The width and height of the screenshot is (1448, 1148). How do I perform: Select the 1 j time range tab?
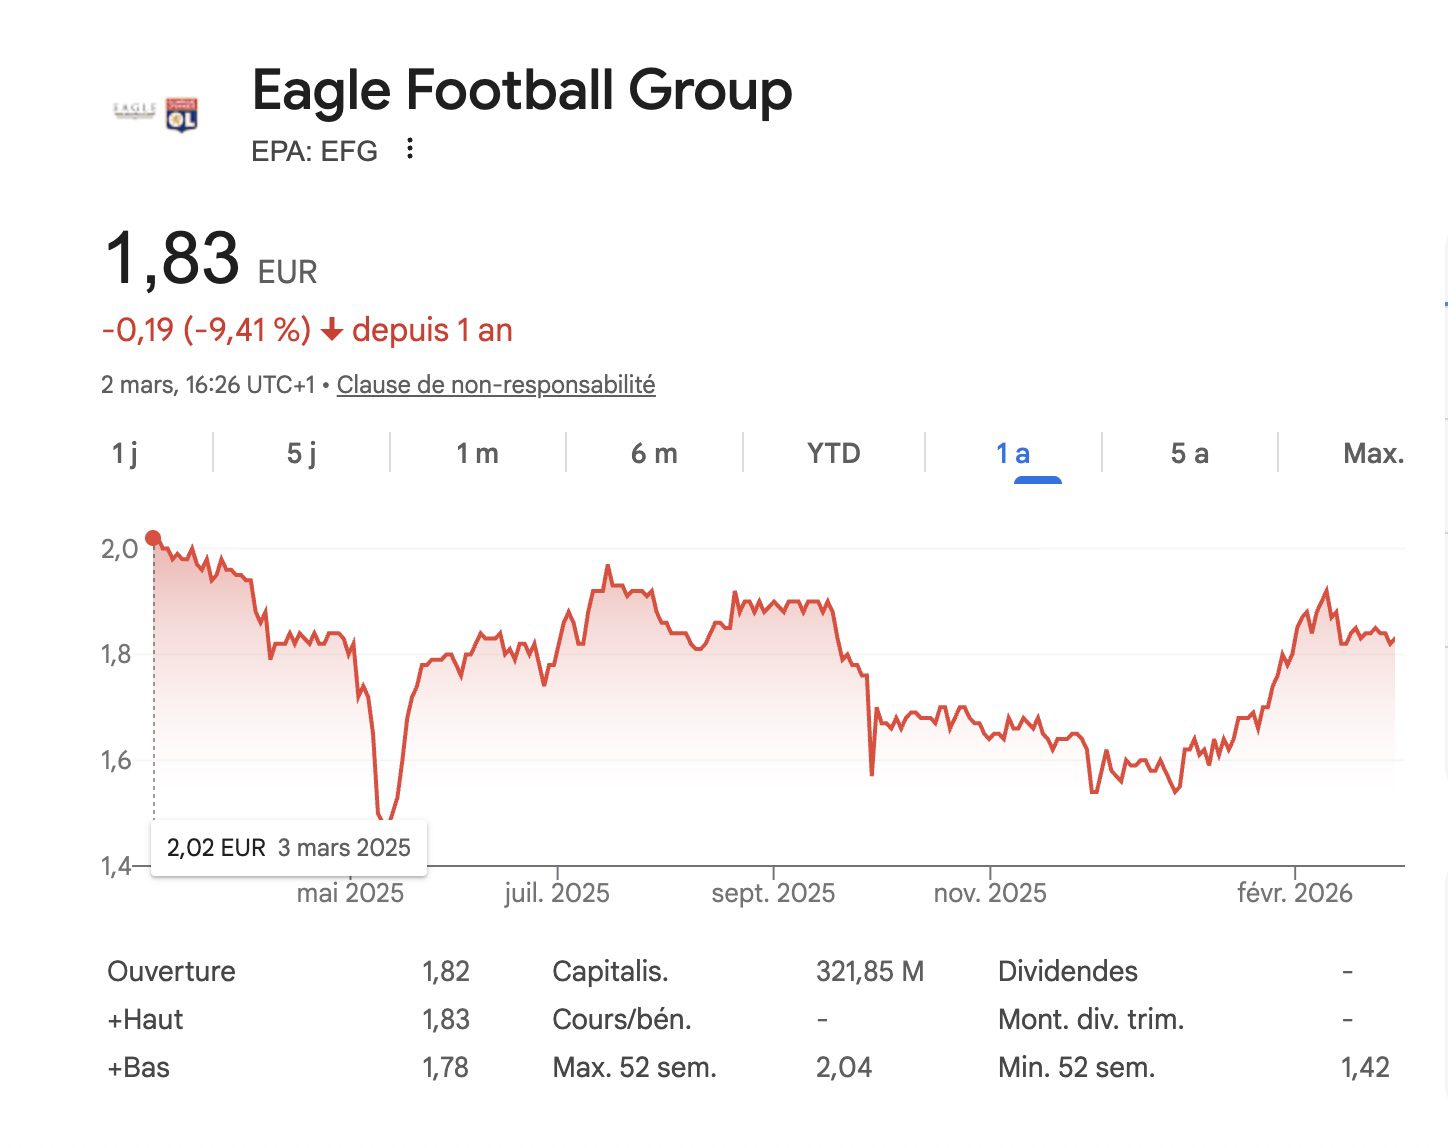(125, 454)
